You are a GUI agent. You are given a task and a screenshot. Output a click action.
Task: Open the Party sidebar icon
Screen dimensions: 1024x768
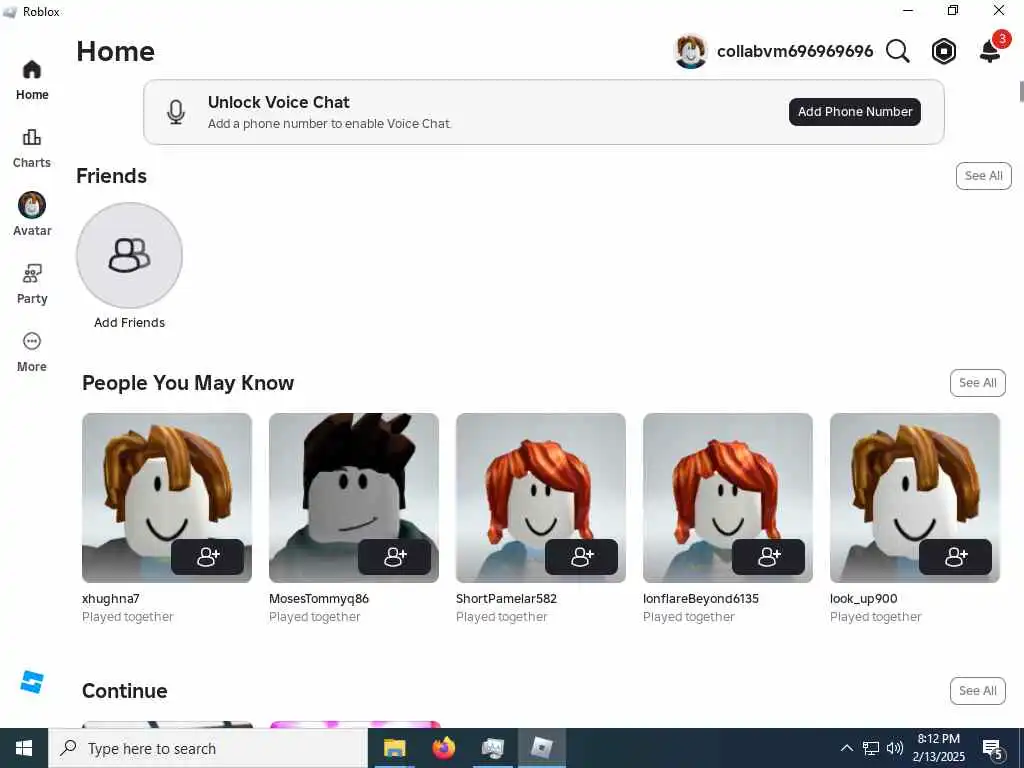point(31,273)
